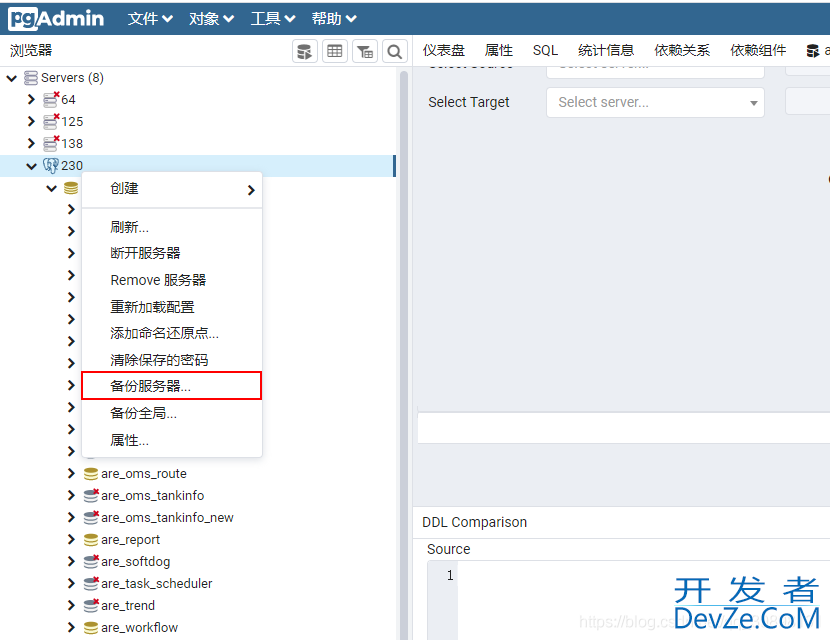Expand server 138 node
830x640 pixels.
tap(31, 143)
